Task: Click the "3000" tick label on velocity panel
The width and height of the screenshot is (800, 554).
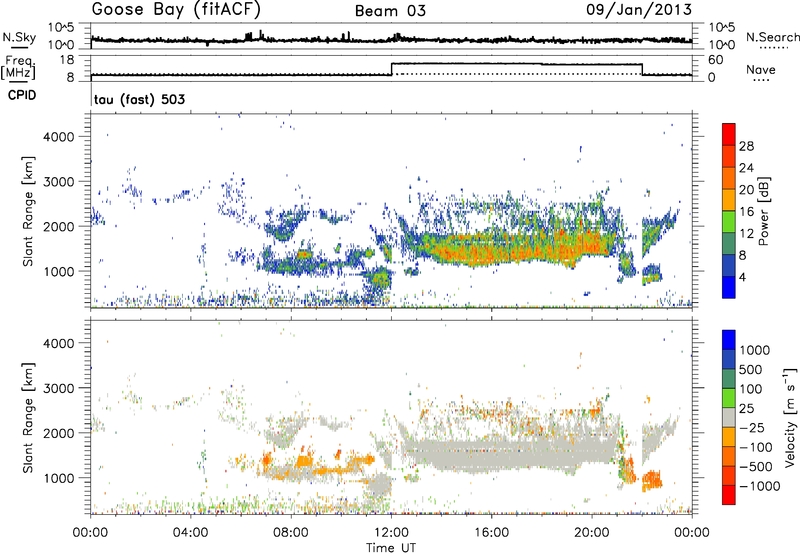Action: [x=58, y=388]
